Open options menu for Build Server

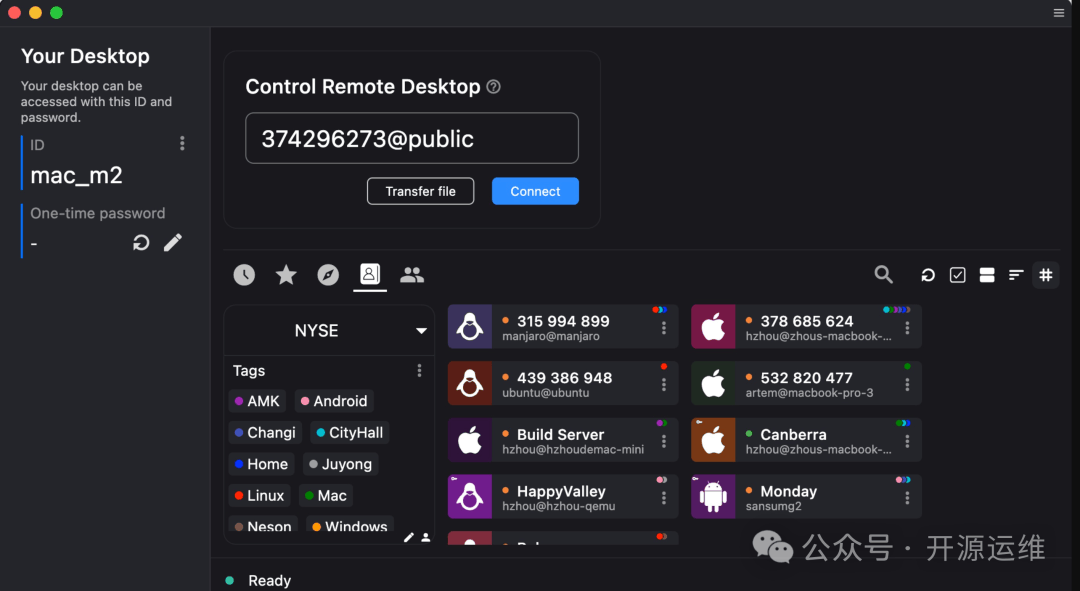[x=664, y=441]
